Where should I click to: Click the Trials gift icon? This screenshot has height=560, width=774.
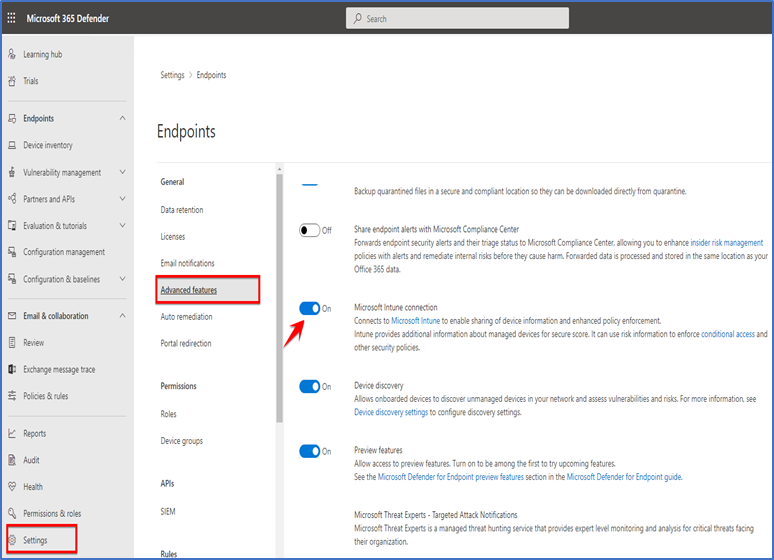[12, 81]
